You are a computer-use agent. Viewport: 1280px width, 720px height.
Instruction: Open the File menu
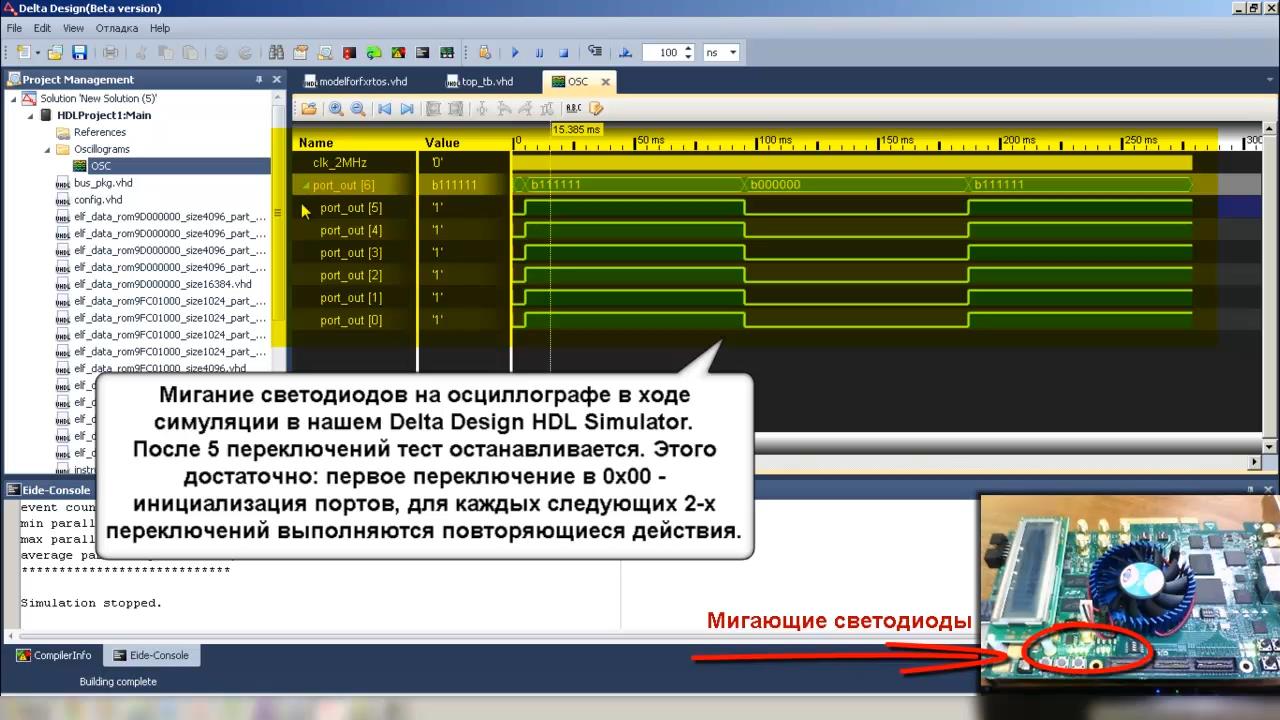(14, 28)
